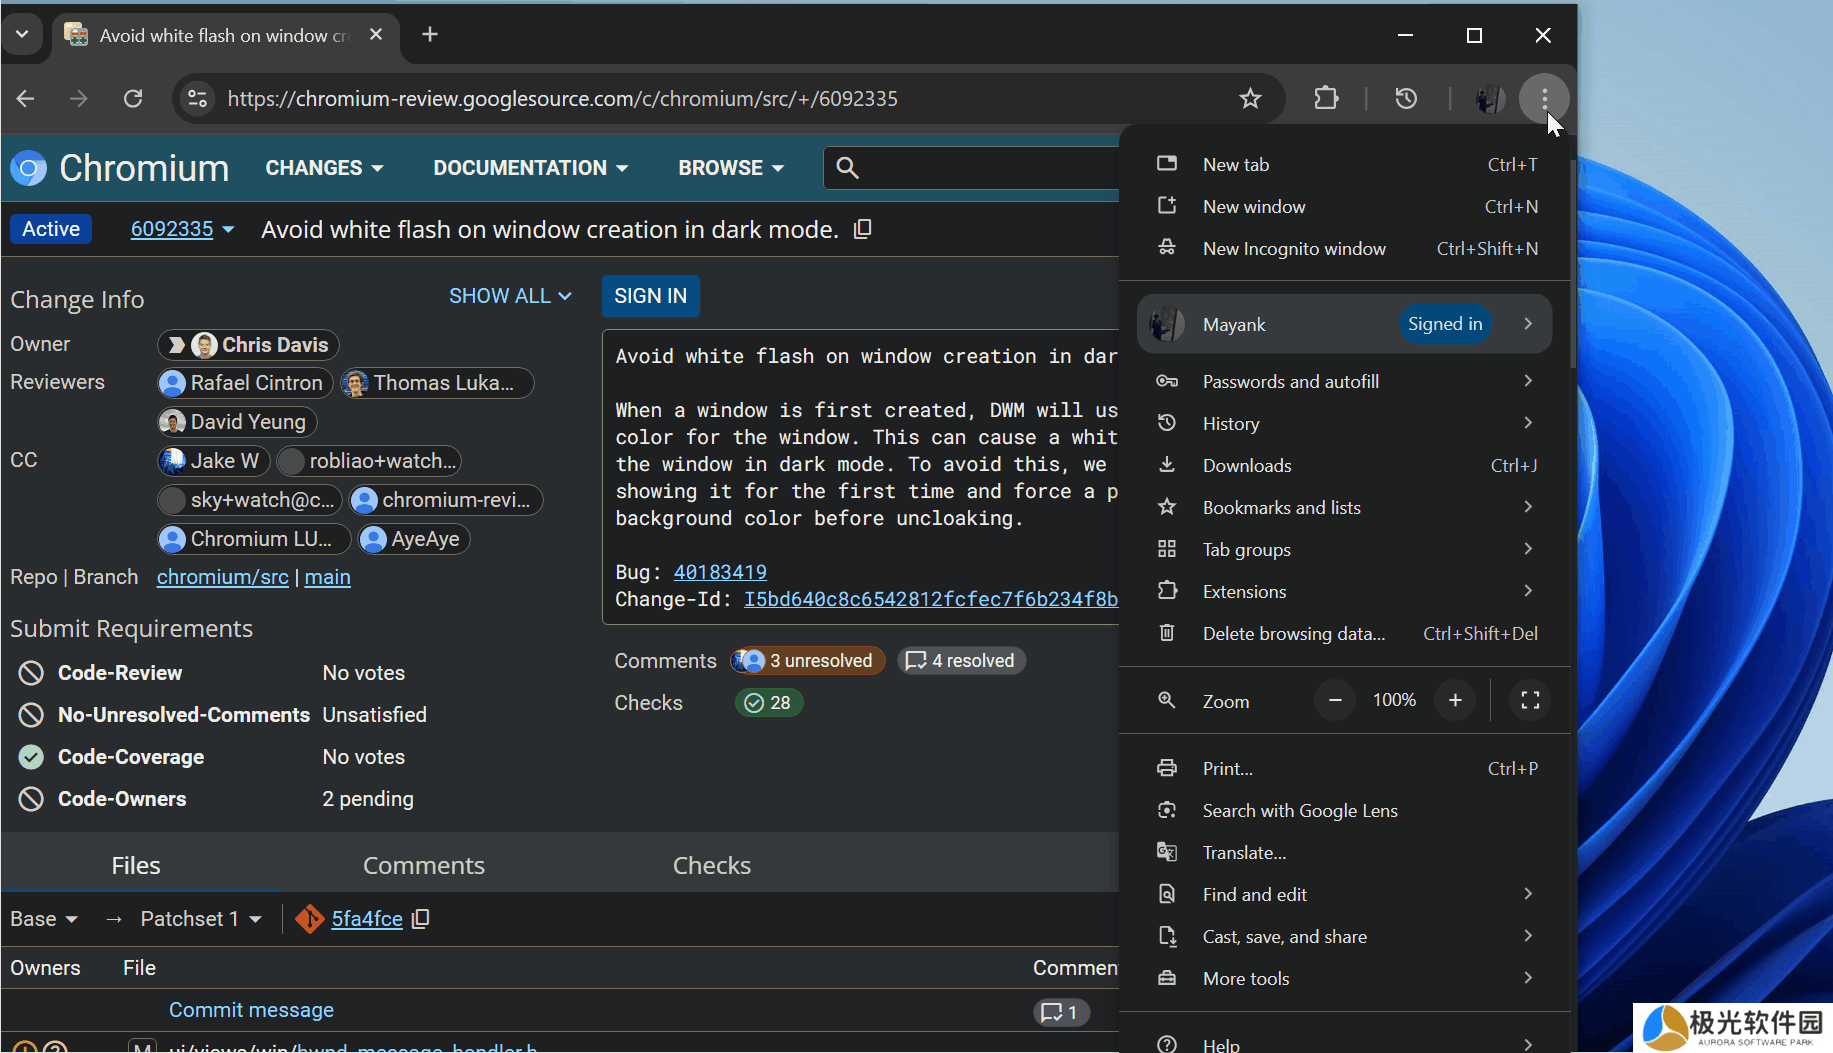Click the page reload icon
The height and width of the screenshot is (1053, 1833).
click(x=133, y=98)
